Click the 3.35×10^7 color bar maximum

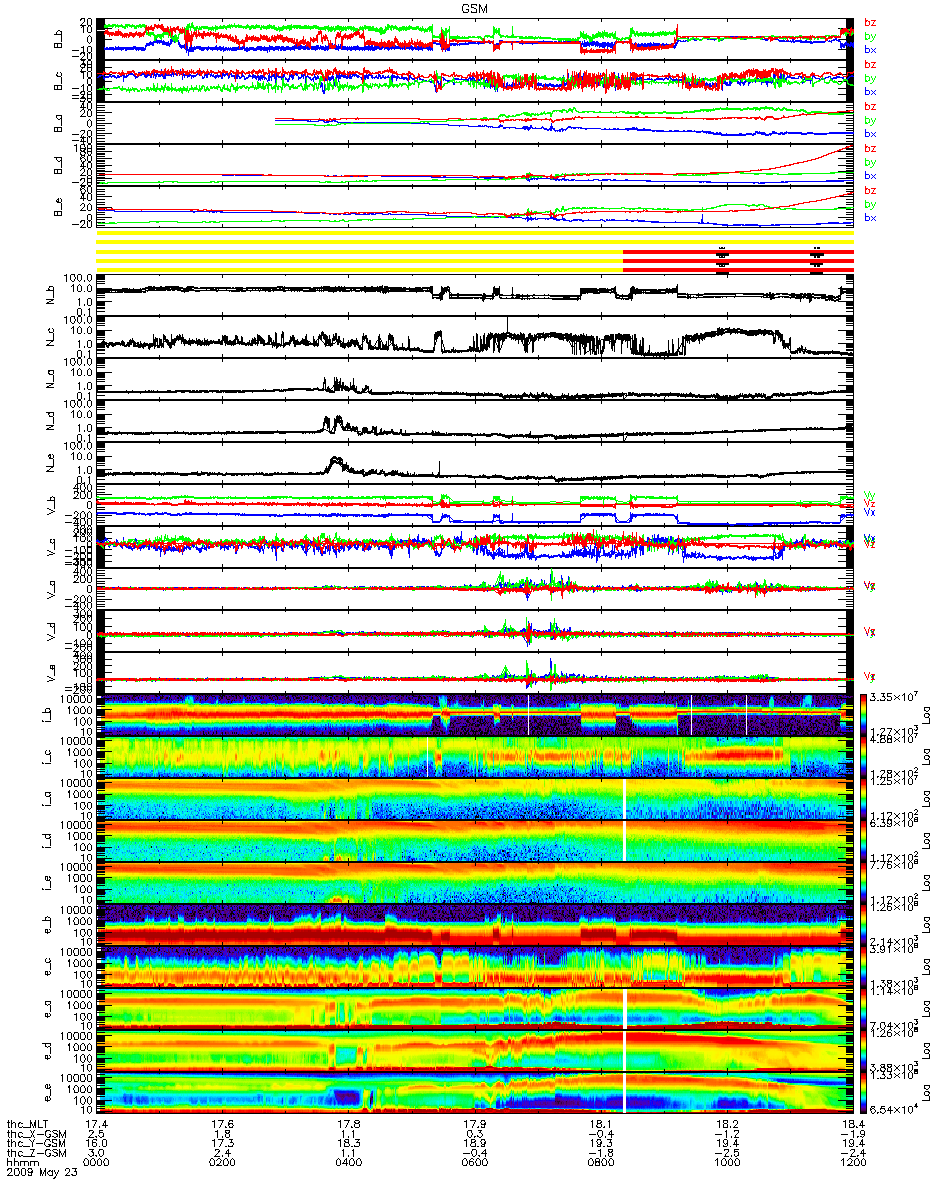pyautogui.click(x=893, y=697)
